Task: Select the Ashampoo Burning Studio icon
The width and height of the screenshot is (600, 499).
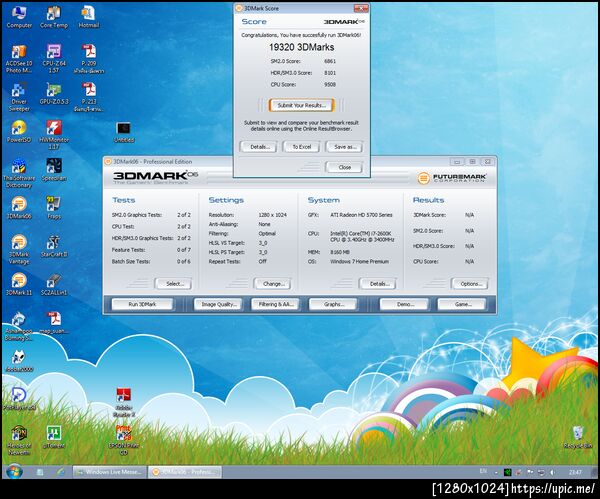Action: (x=19, y=326)
